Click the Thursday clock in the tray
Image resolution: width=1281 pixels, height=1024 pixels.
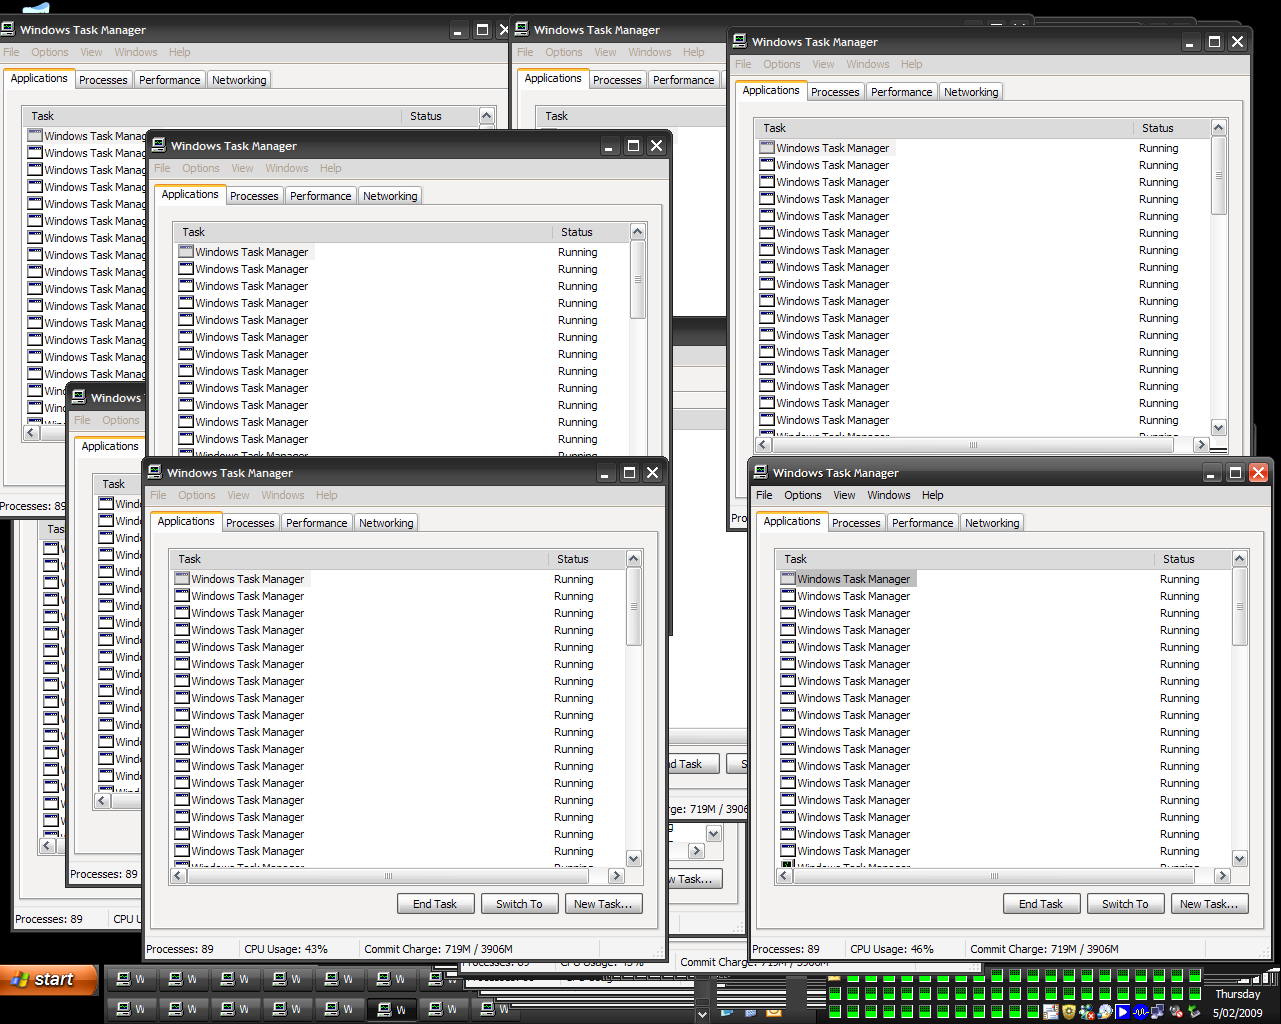click(1237, 994)
